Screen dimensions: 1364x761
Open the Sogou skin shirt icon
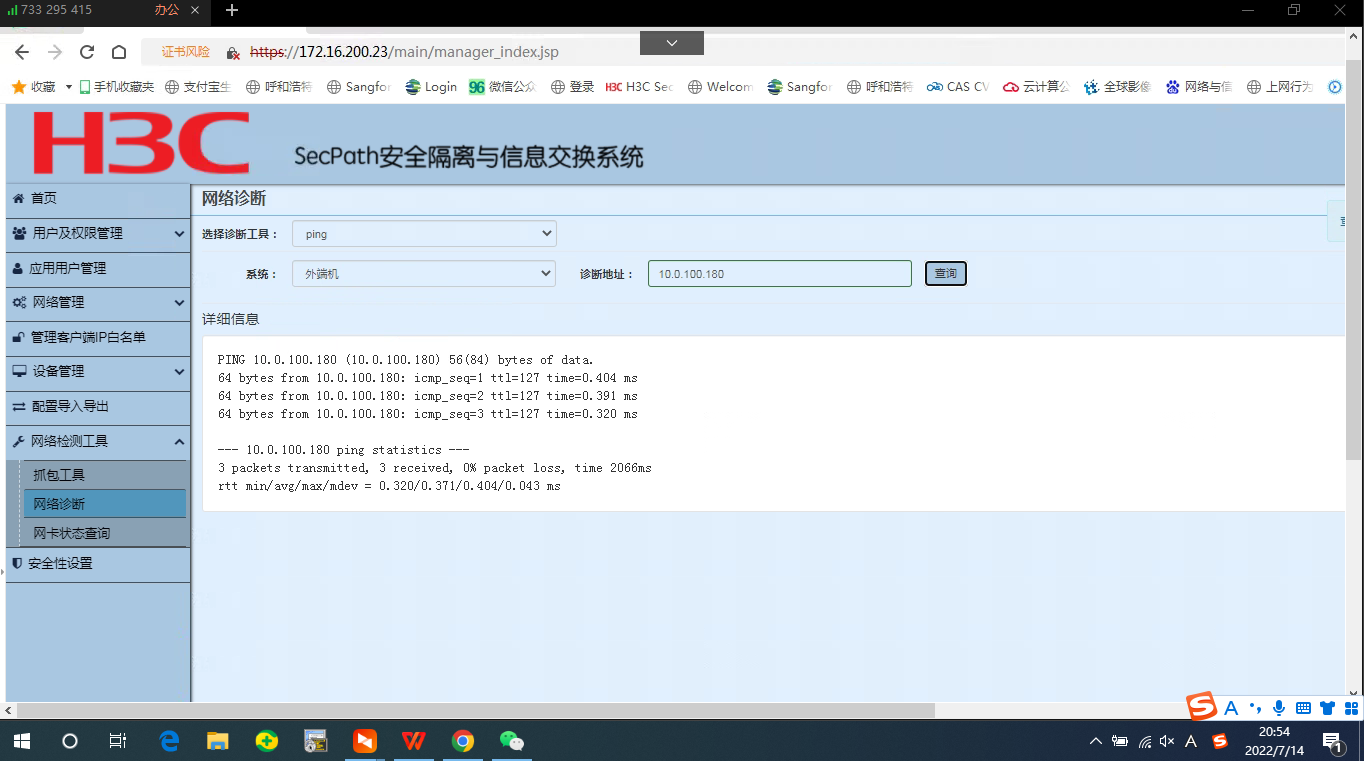[1327, 708]
